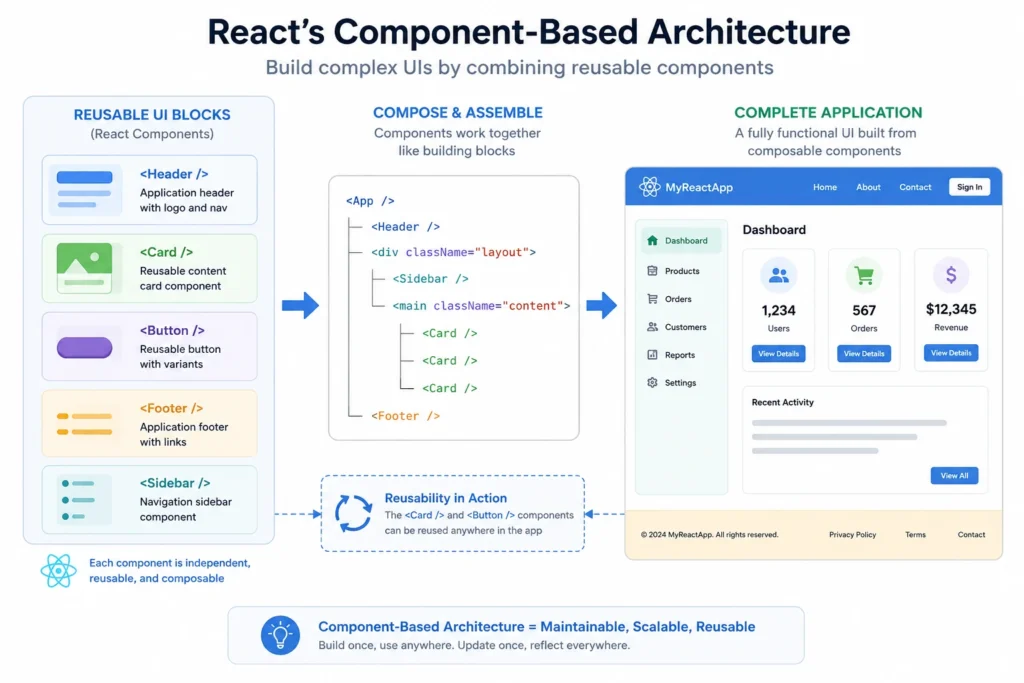Click the '1,234' users value
Image resolution: width=1024 pixels, height=683 pixels.
pos(778,310)
